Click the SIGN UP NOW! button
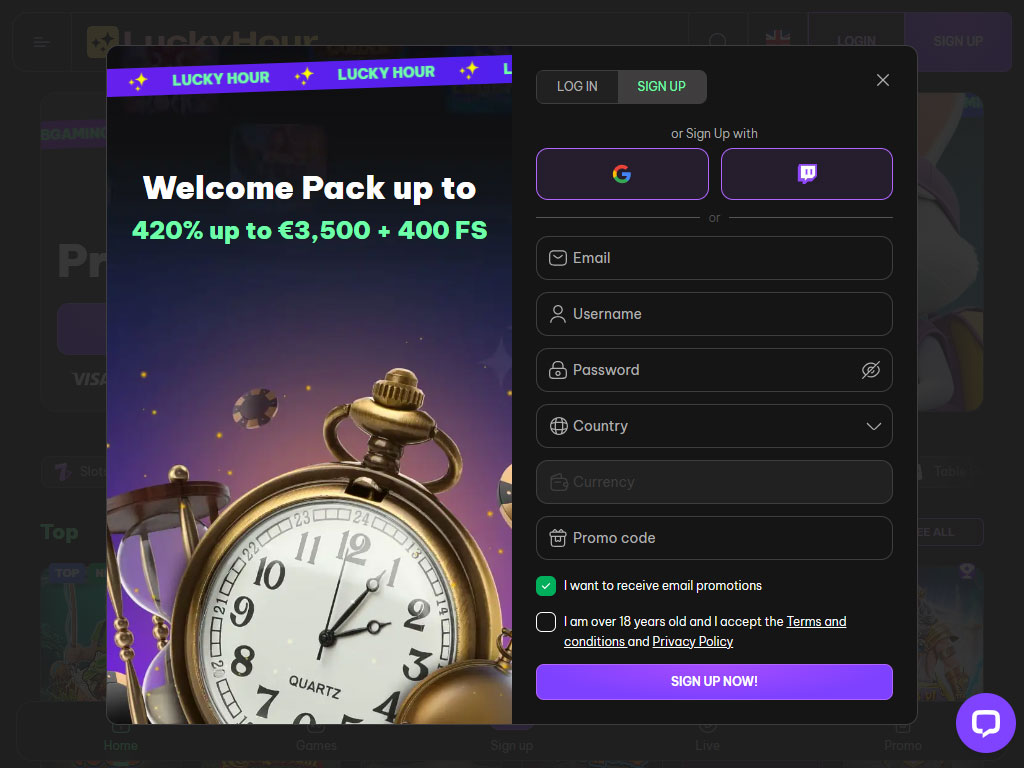 714,682
